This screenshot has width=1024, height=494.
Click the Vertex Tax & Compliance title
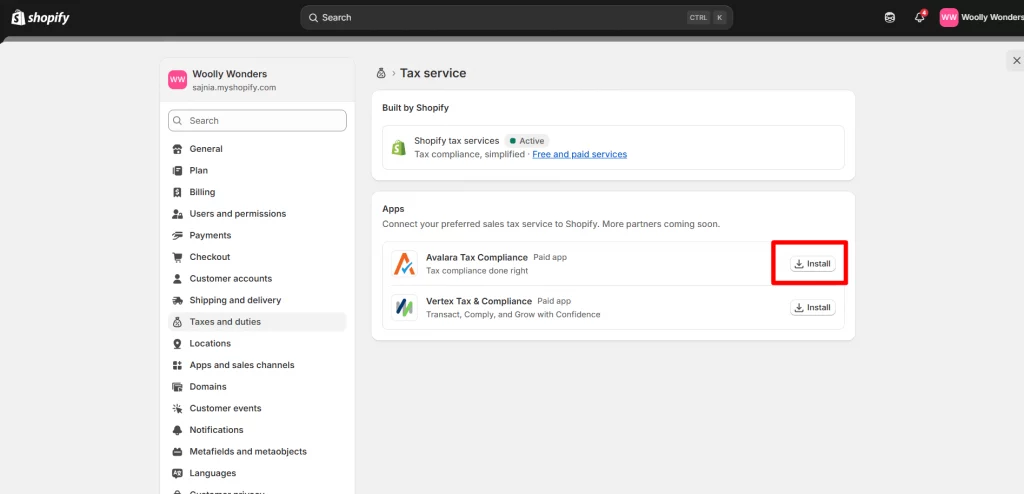click(x=479, y=301)
